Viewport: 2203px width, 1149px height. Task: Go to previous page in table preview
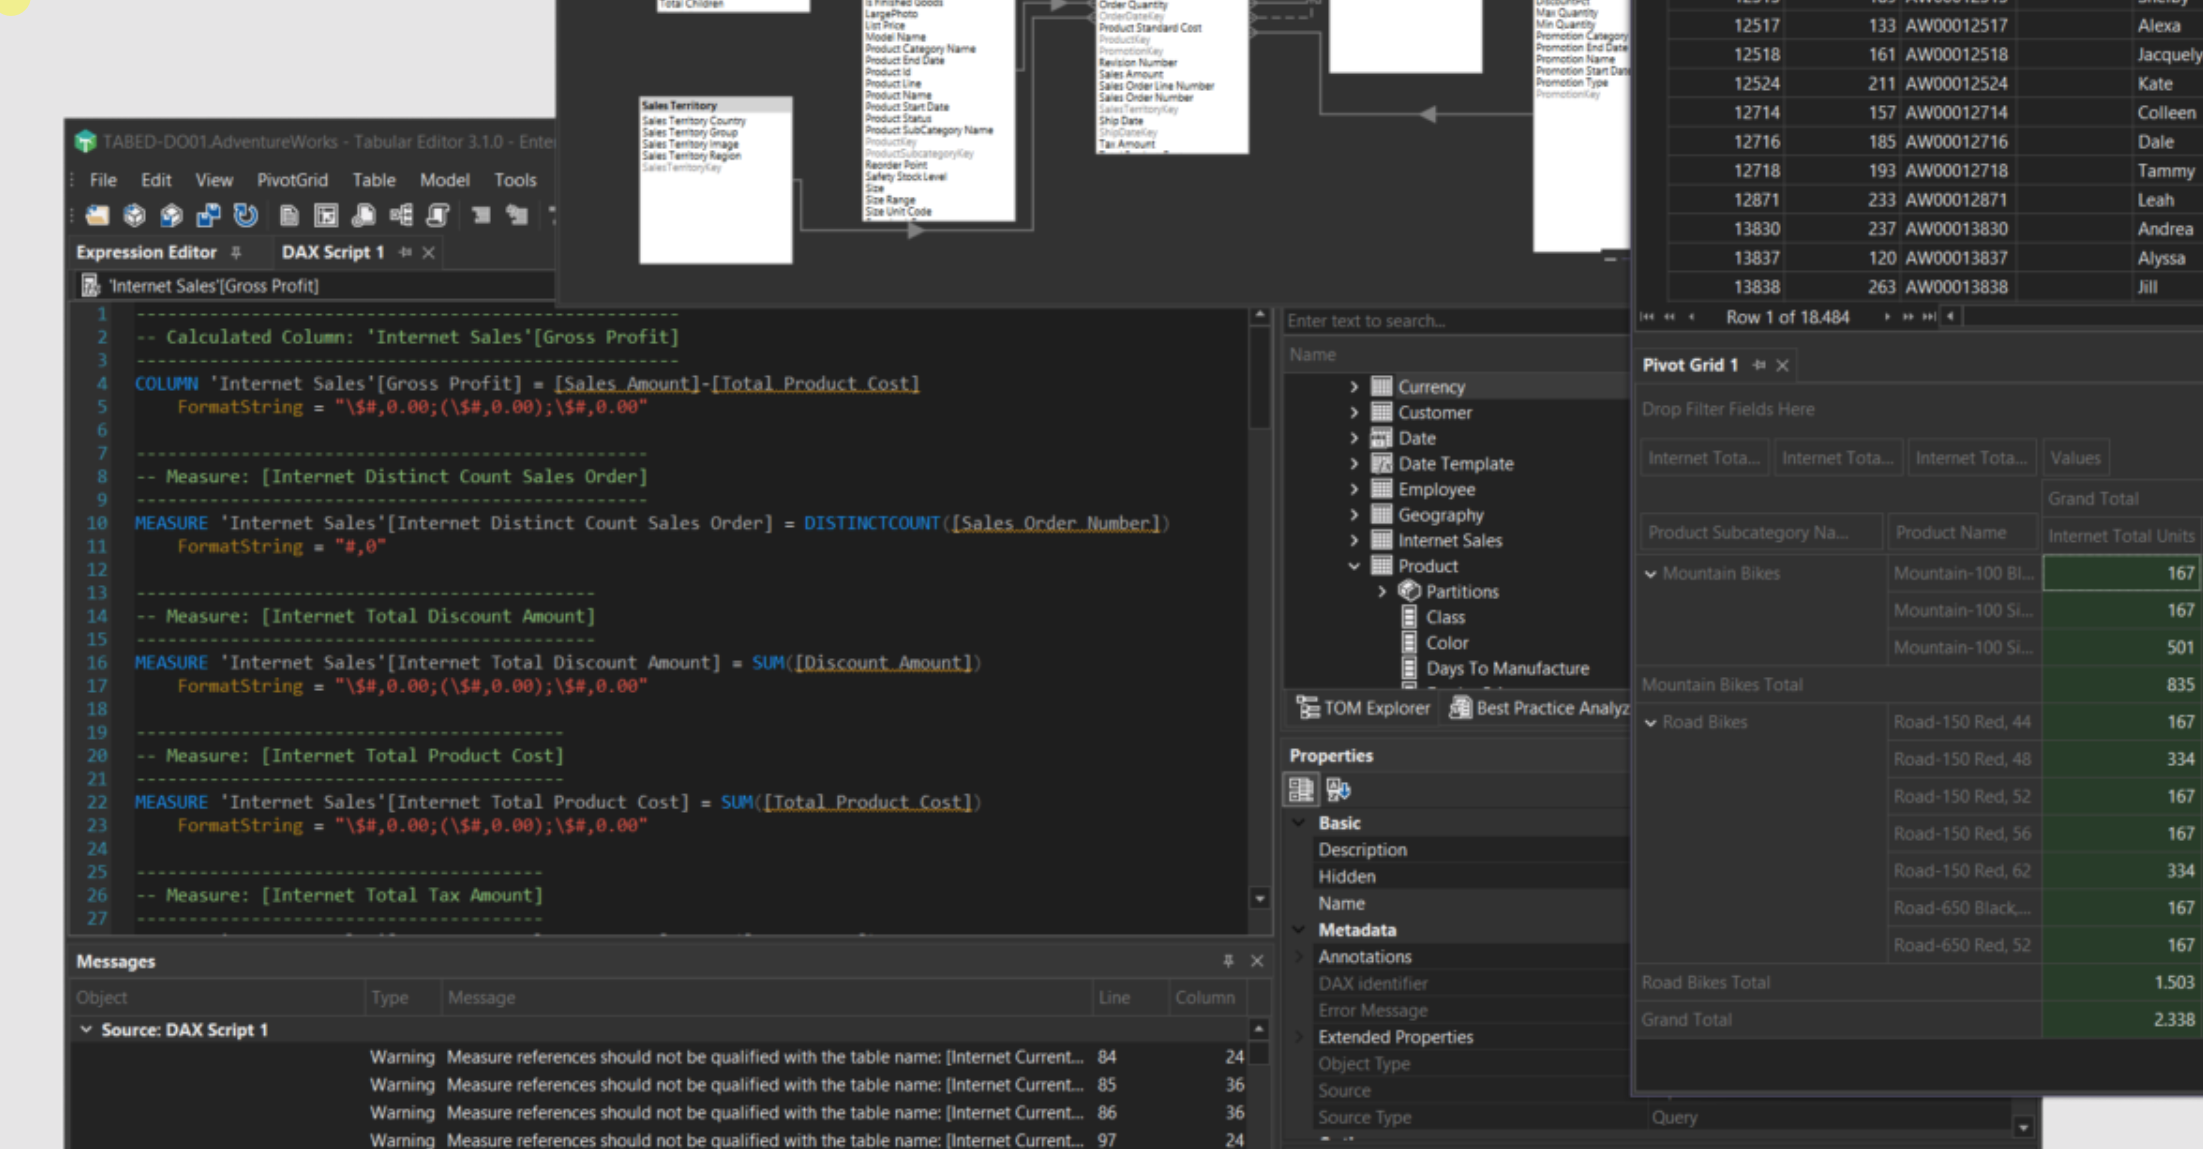point(1669,317)
